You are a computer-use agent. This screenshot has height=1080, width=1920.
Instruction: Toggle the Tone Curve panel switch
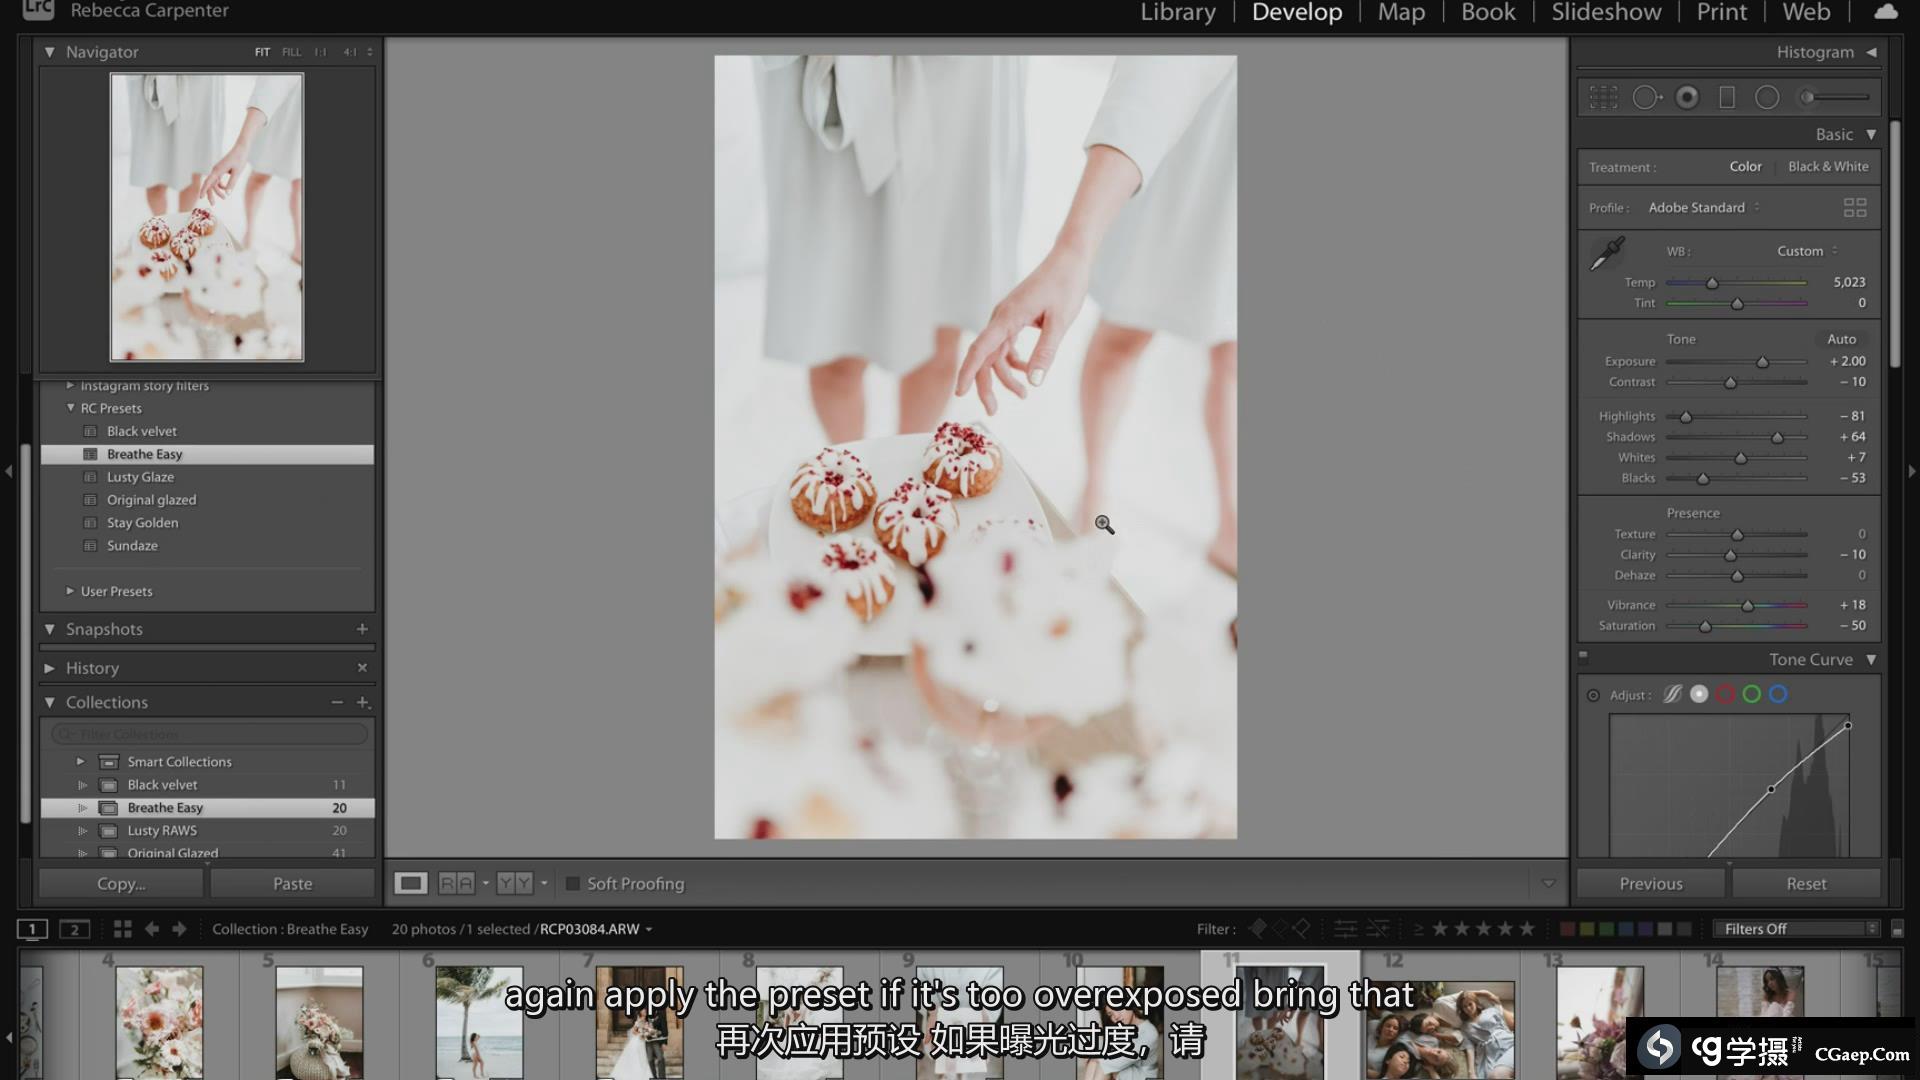pyautogui.click(x=1583, y=657)
